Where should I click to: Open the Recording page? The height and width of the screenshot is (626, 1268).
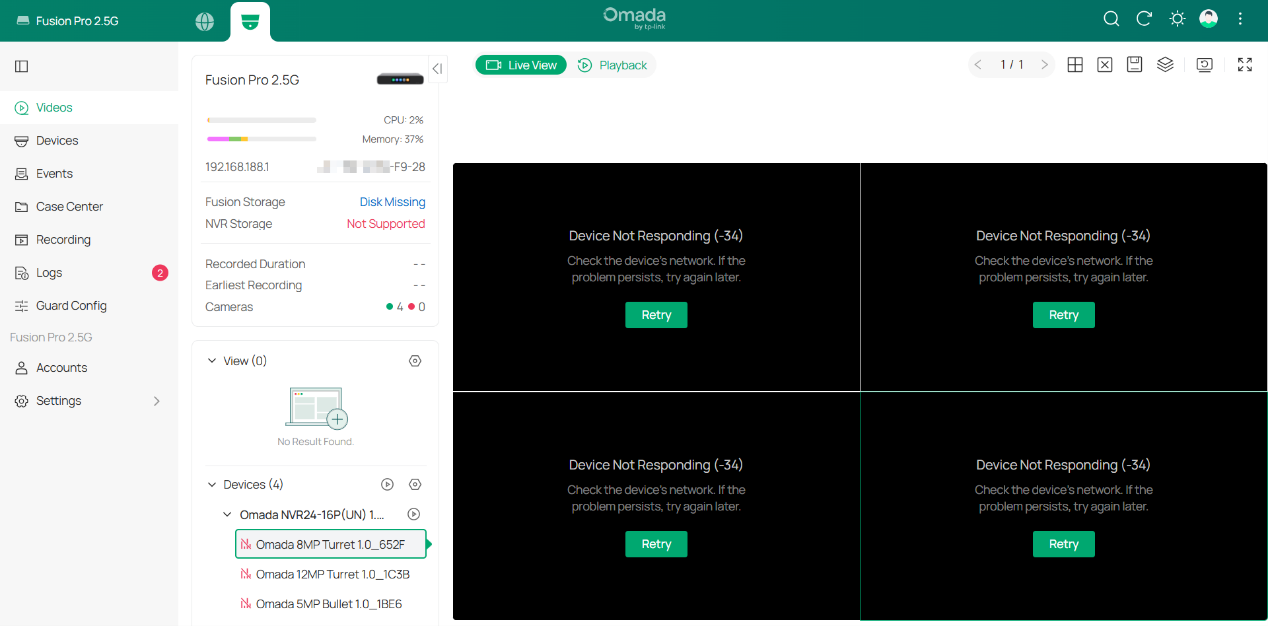89,239
